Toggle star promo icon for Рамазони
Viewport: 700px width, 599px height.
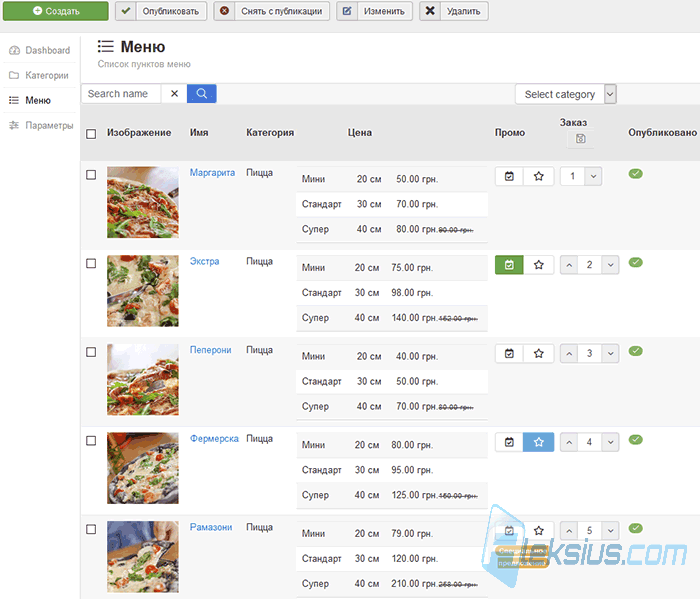coord(539,531)
